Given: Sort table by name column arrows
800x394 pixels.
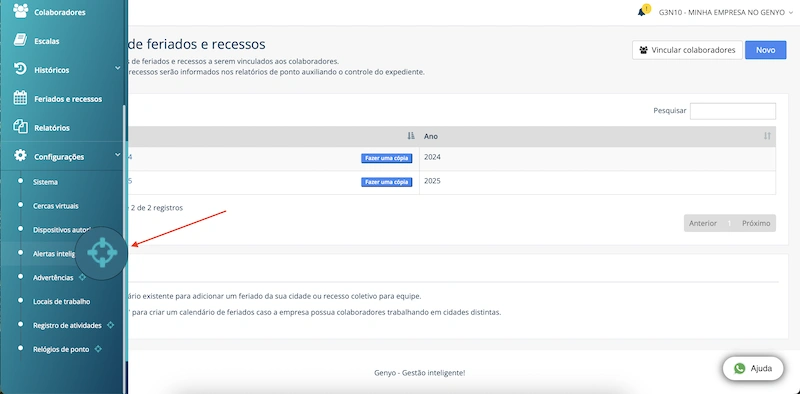Looking at the screenshot, I should click(411, 136).
